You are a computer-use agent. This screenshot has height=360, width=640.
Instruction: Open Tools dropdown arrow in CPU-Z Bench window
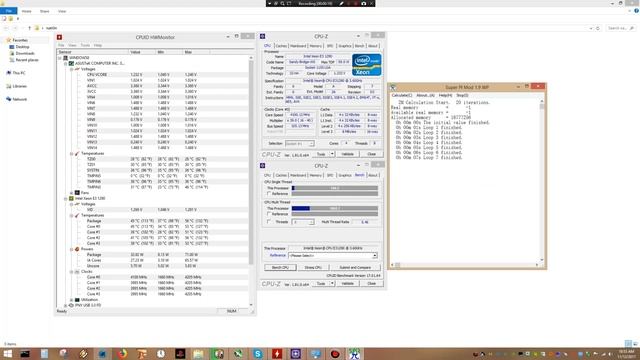point(332,283)
